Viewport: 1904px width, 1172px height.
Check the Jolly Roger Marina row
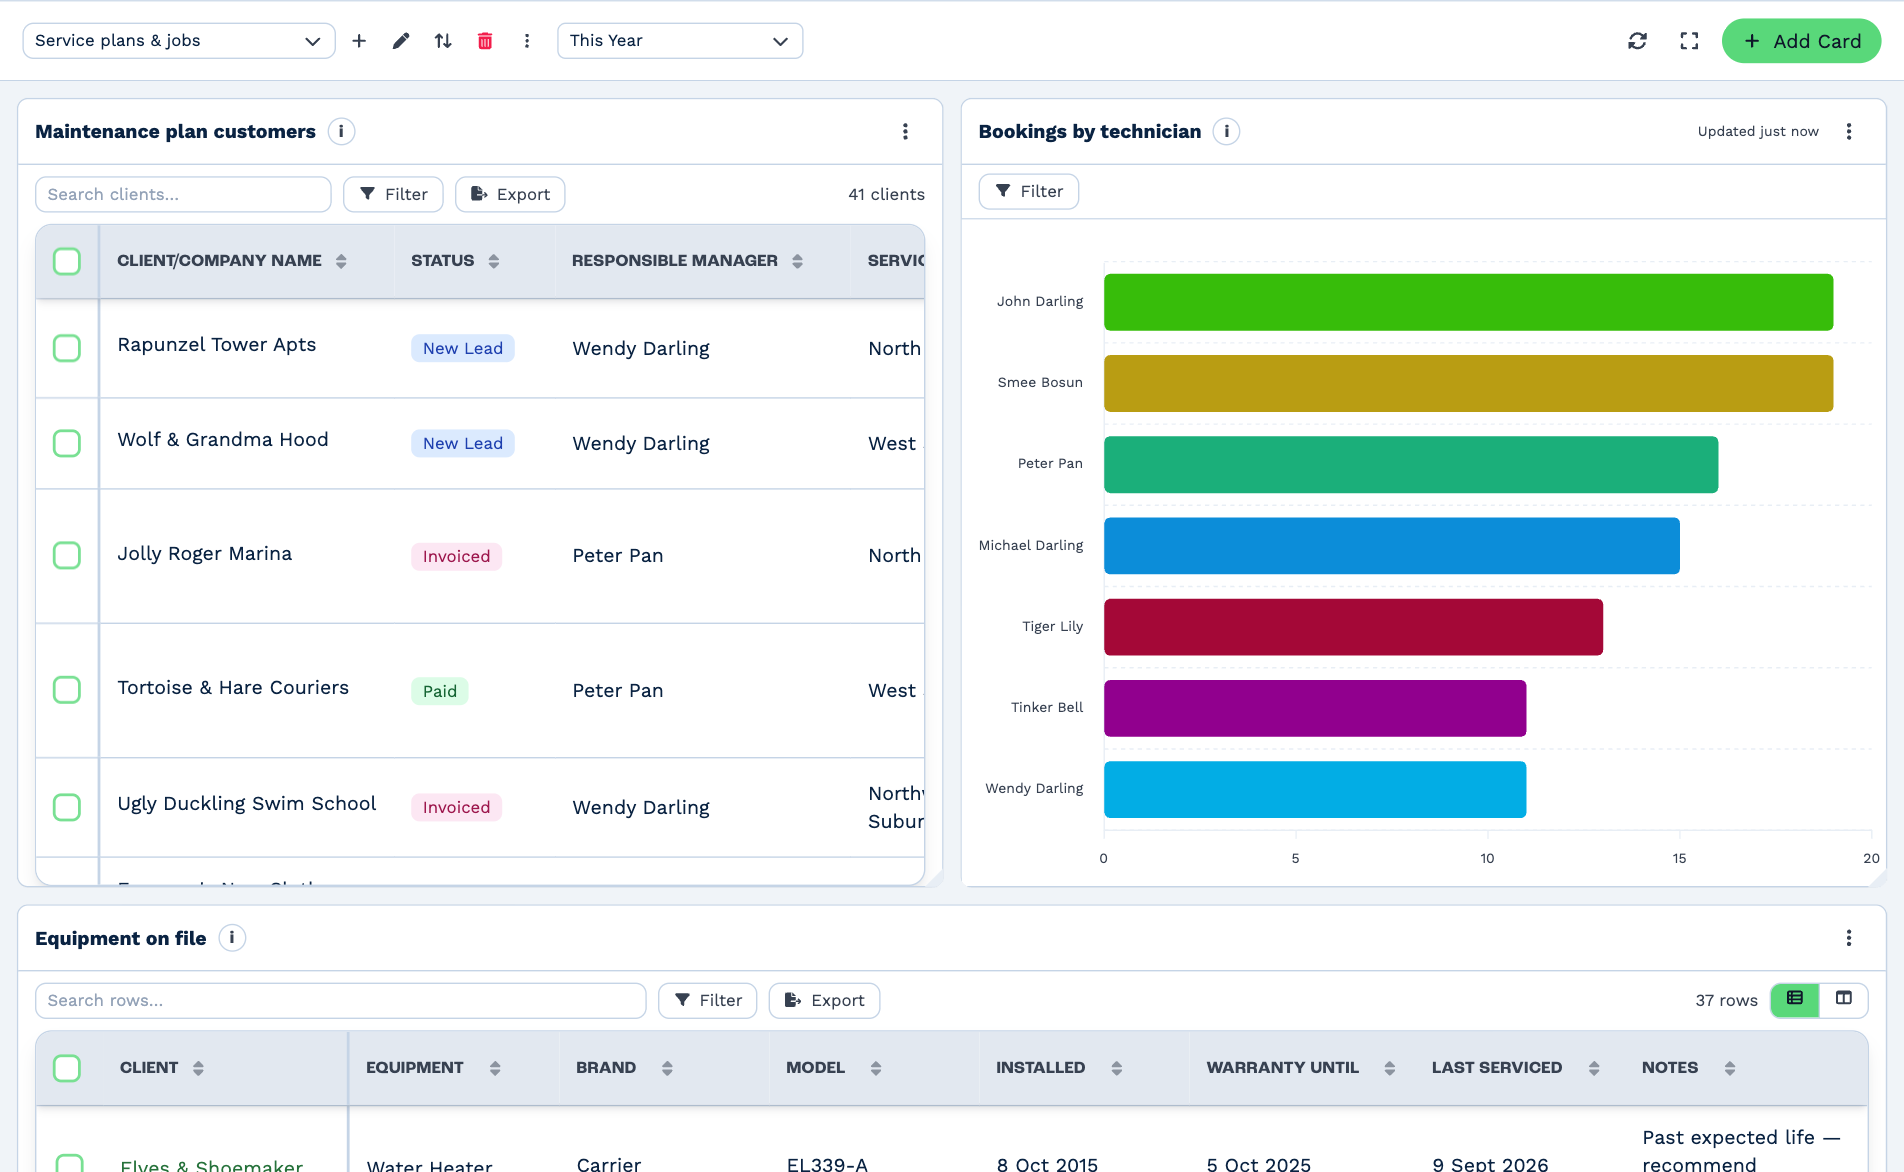coord(67,555)
